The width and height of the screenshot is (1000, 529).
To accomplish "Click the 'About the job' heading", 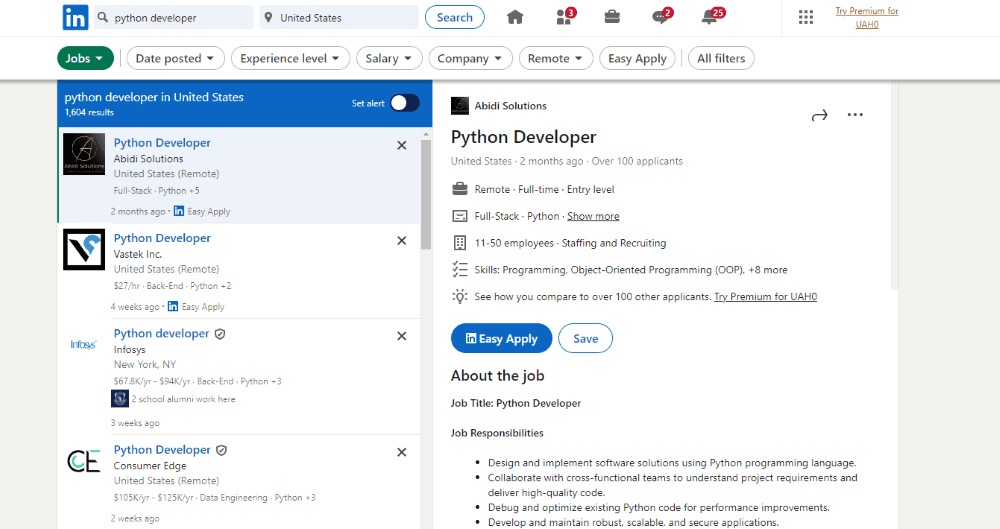I will click(x=497, y=376).
